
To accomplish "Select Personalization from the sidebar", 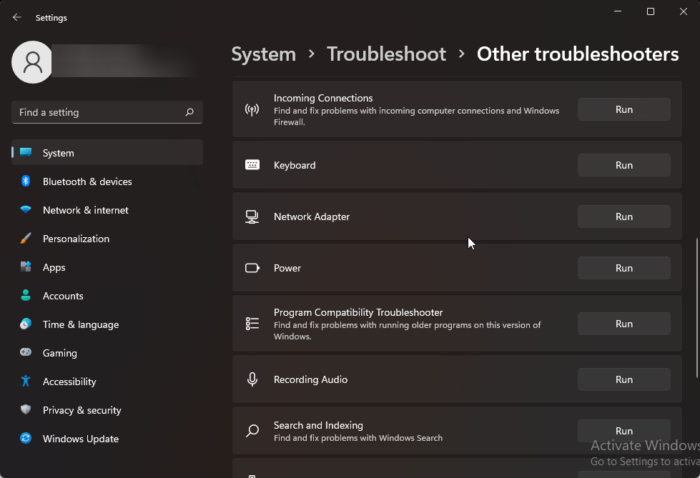I will point(76,239).
